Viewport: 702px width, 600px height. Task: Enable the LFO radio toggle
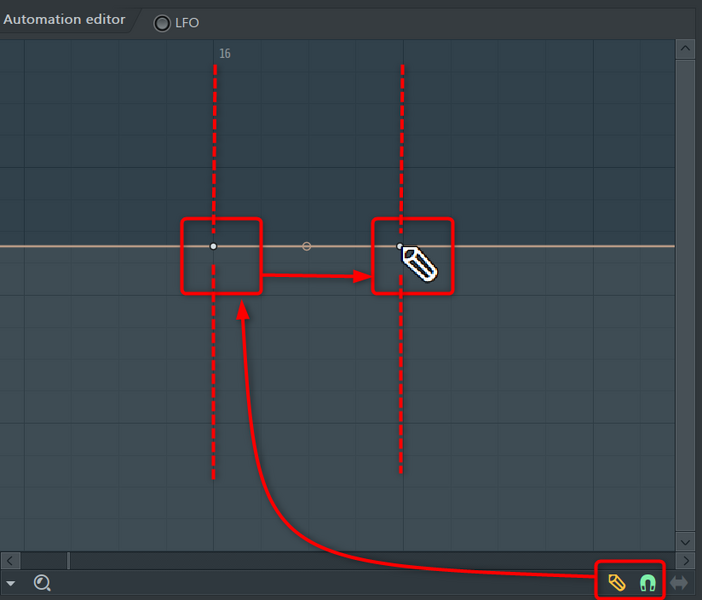162,23
